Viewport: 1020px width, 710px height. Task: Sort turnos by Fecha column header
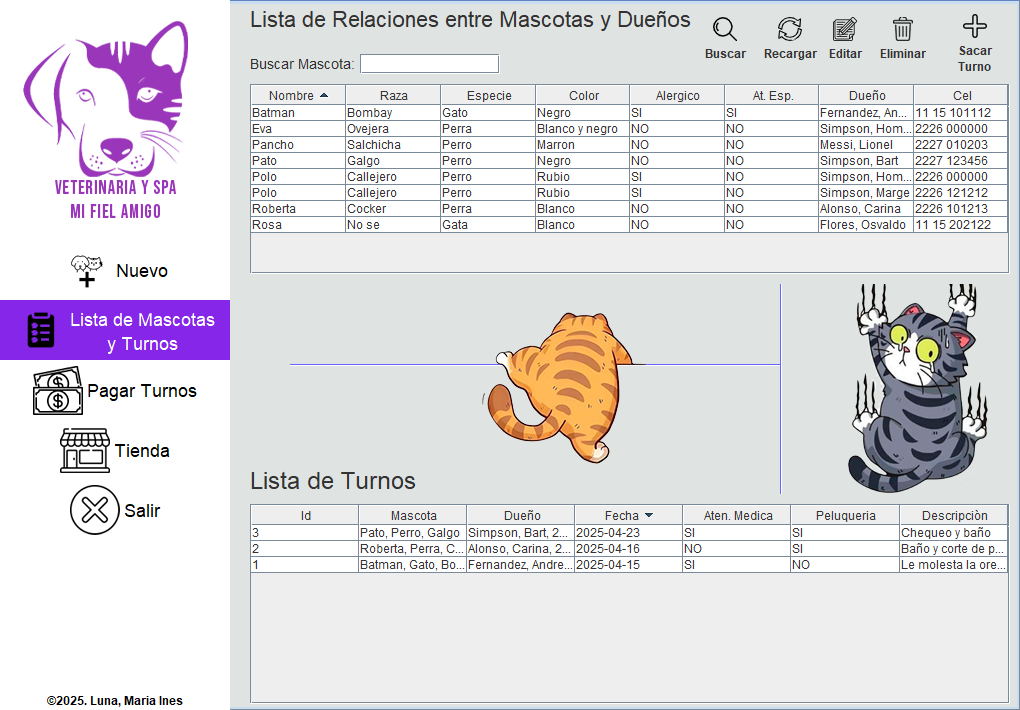628,515
